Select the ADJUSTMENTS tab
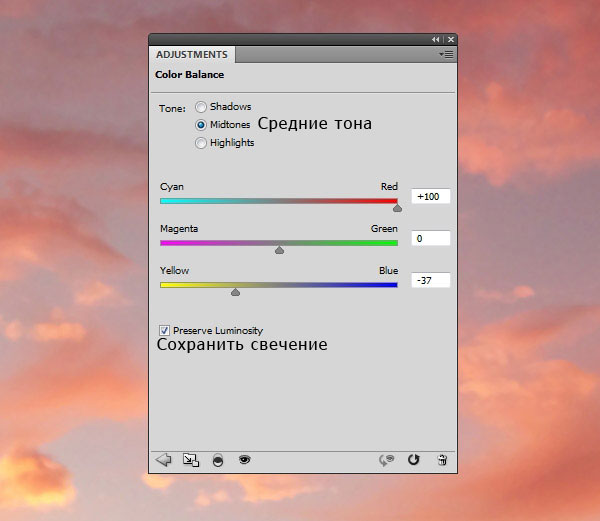600x521 pixels. 192,55
